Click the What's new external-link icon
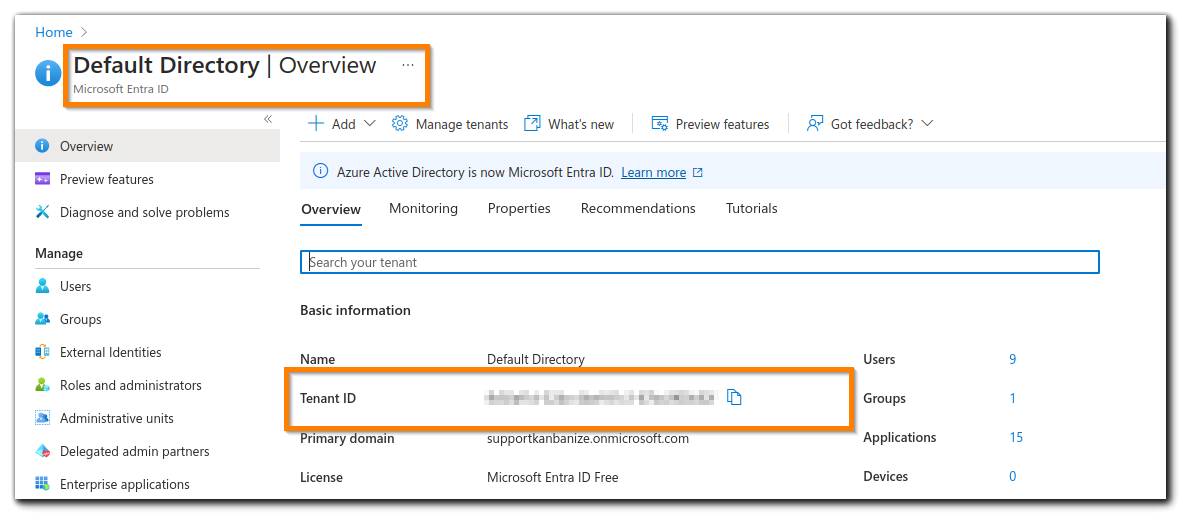The width and height of the screenshot is (1193, 526). click(x=533, y=123)
